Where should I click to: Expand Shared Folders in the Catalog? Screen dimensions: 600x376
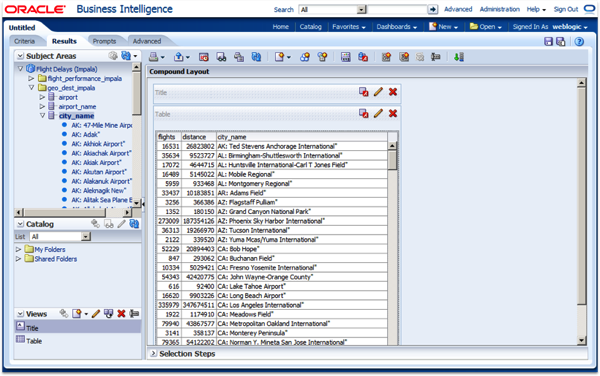pos(18,259)
